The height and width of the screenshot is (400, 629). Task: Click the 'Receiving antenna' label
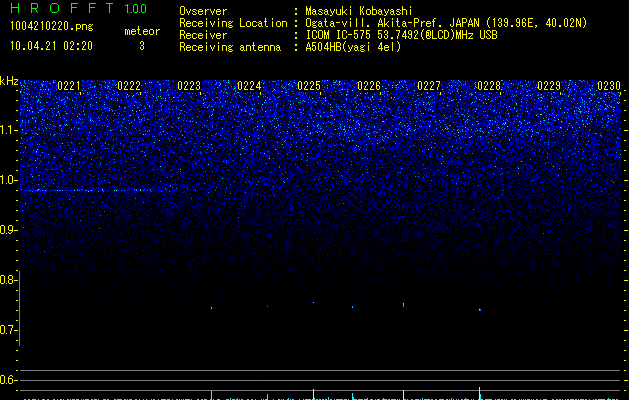pyautogui.click(x=230, y=47)
